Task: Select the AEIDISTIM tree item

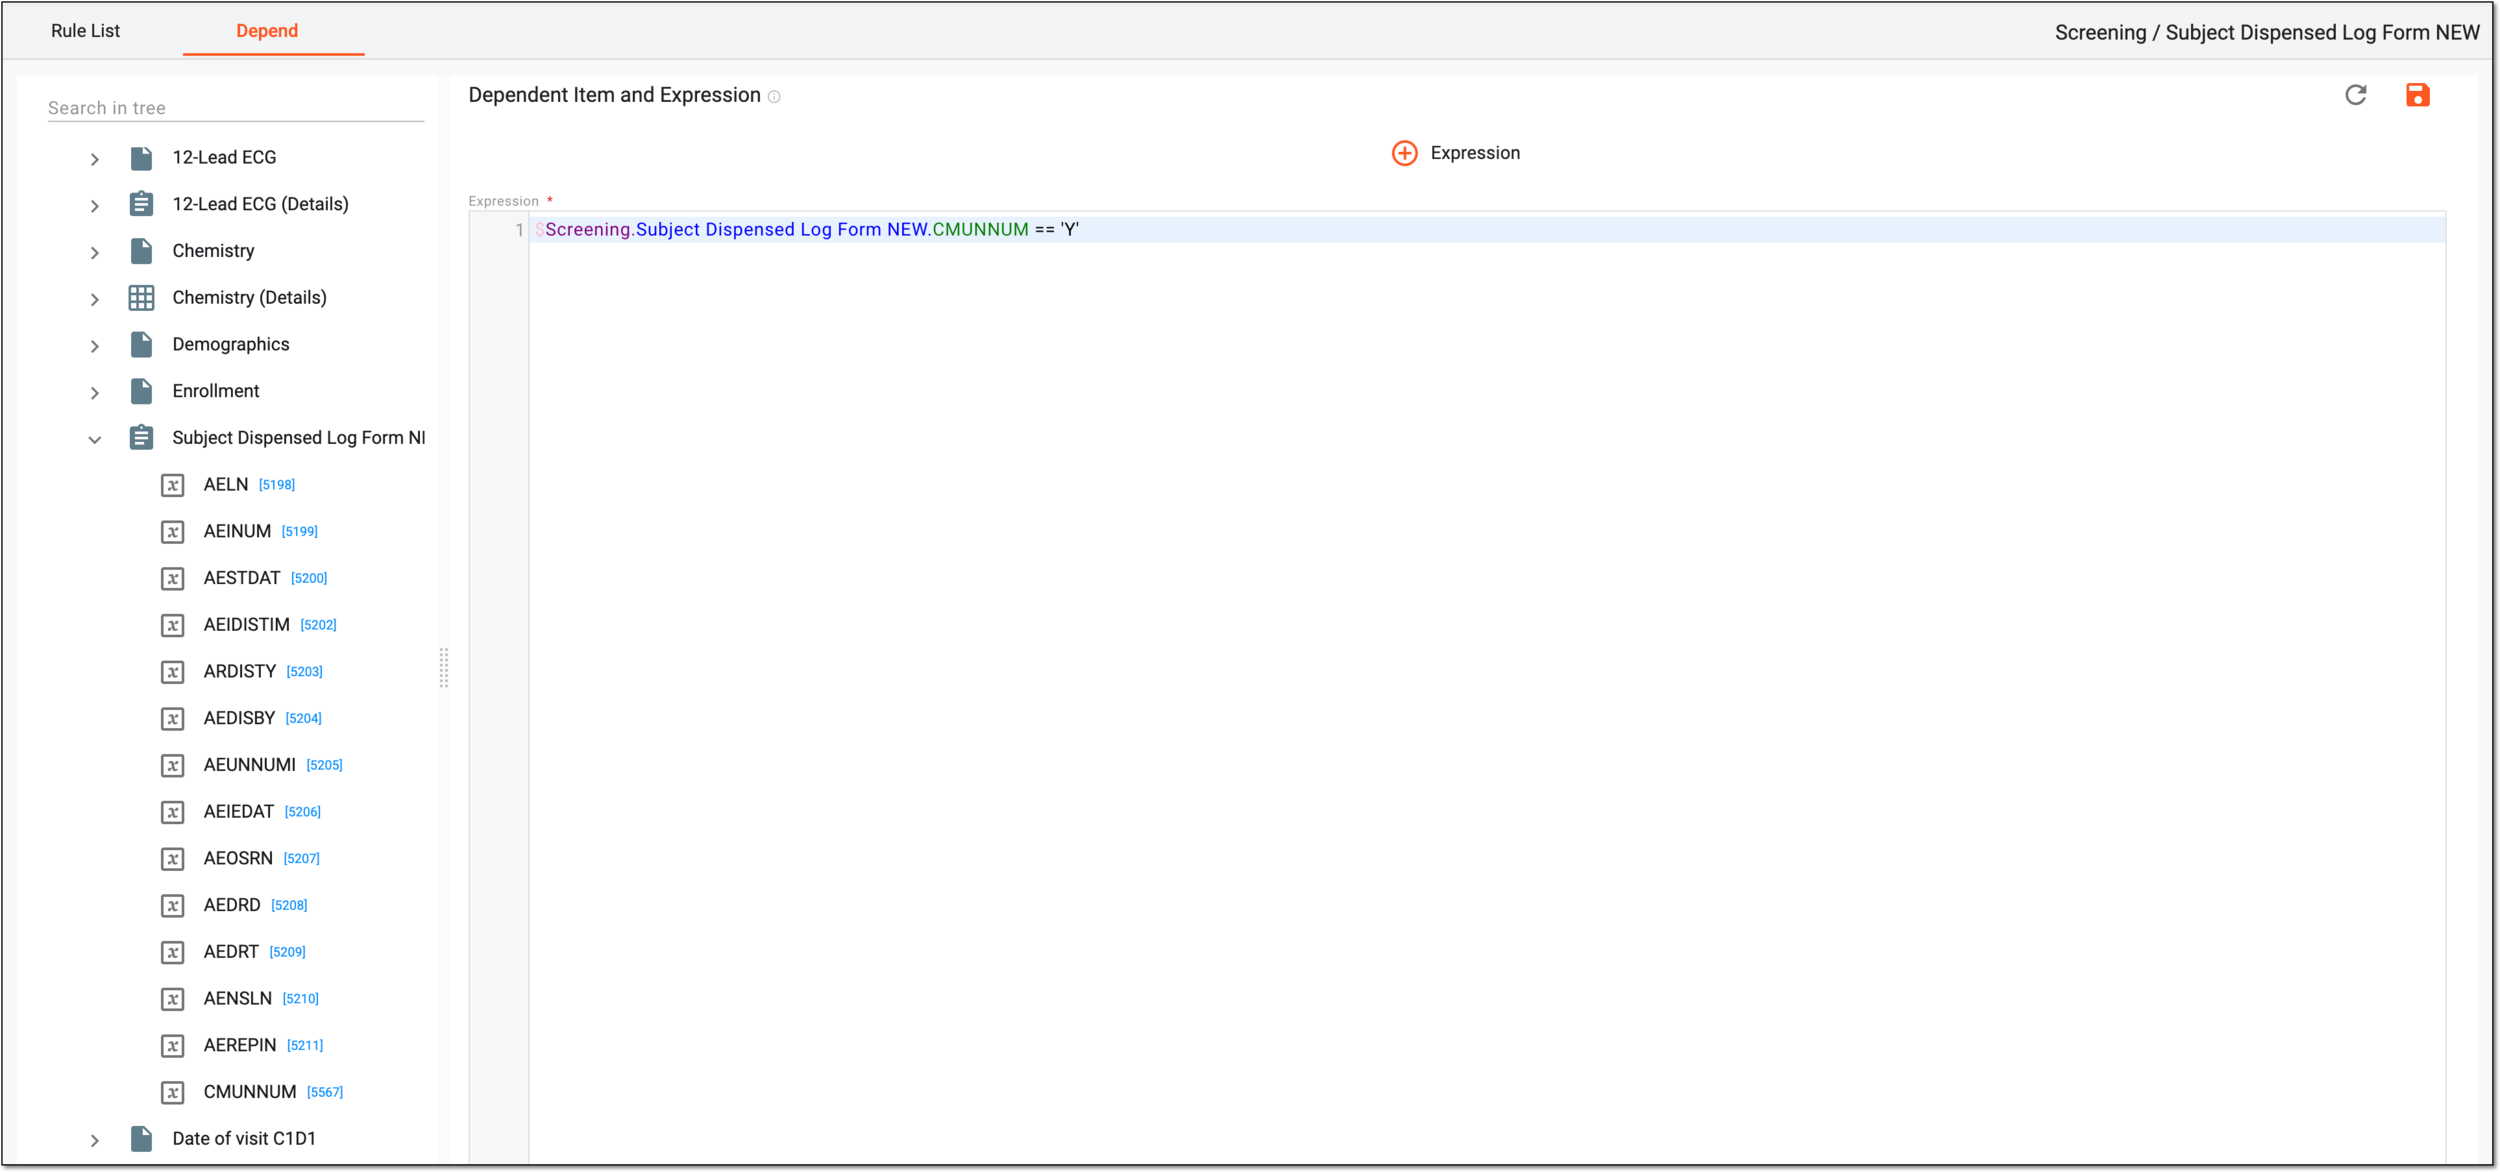Action: click(x=246, y=625)
